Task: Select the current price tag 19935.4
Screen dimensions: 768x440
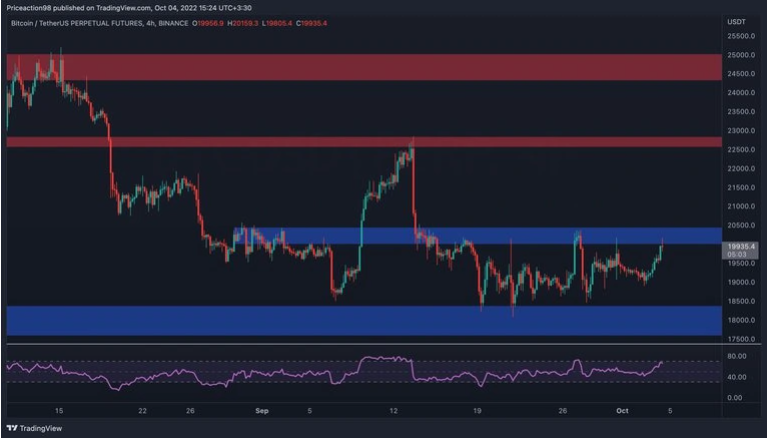Action: (741, 250)
